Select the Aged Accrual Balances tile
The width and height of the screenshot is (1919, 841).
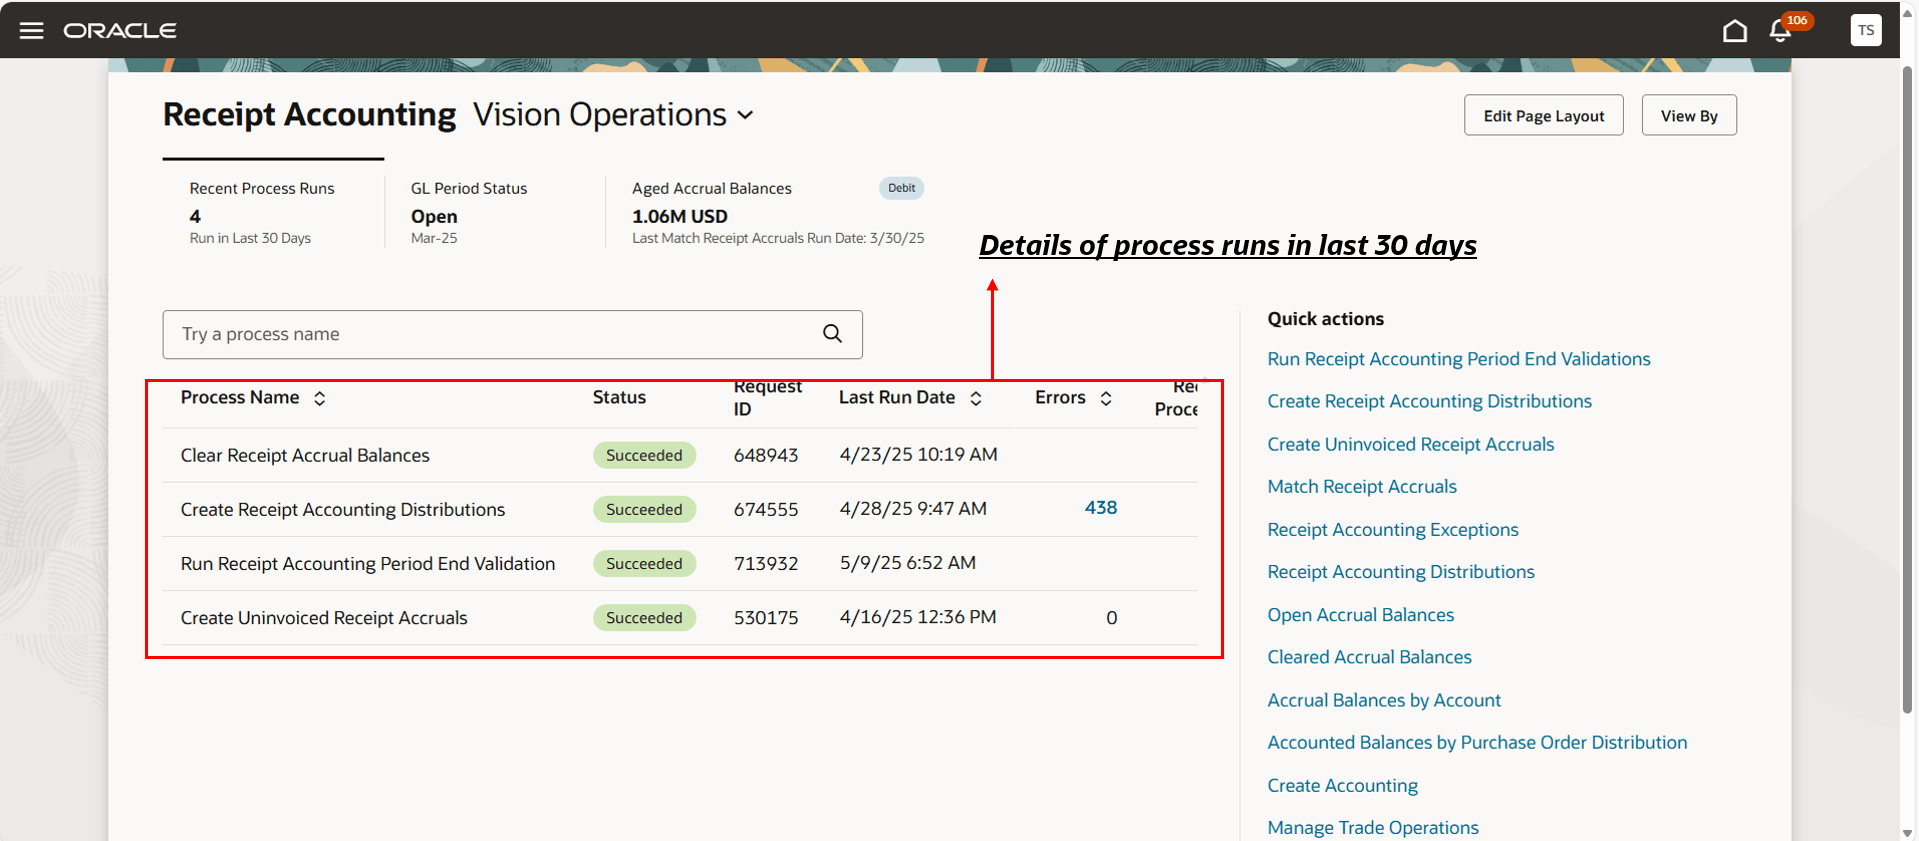pyautogui.click(x=777, y=212)
